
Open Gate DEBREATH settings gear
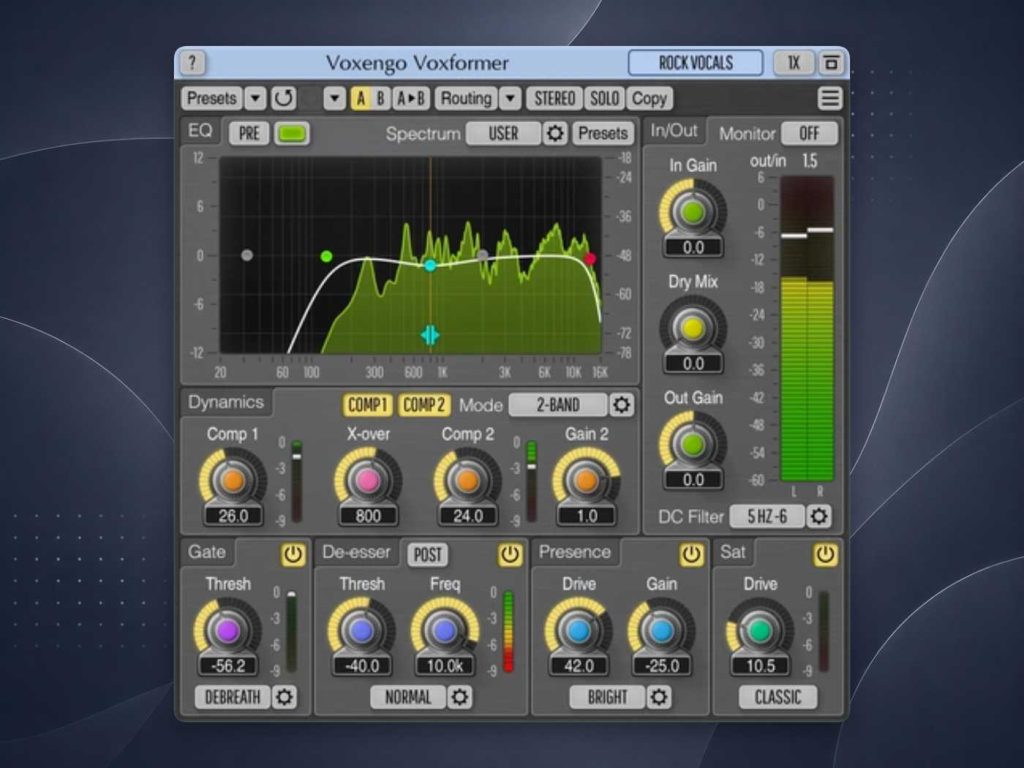(x=284, y=697)
